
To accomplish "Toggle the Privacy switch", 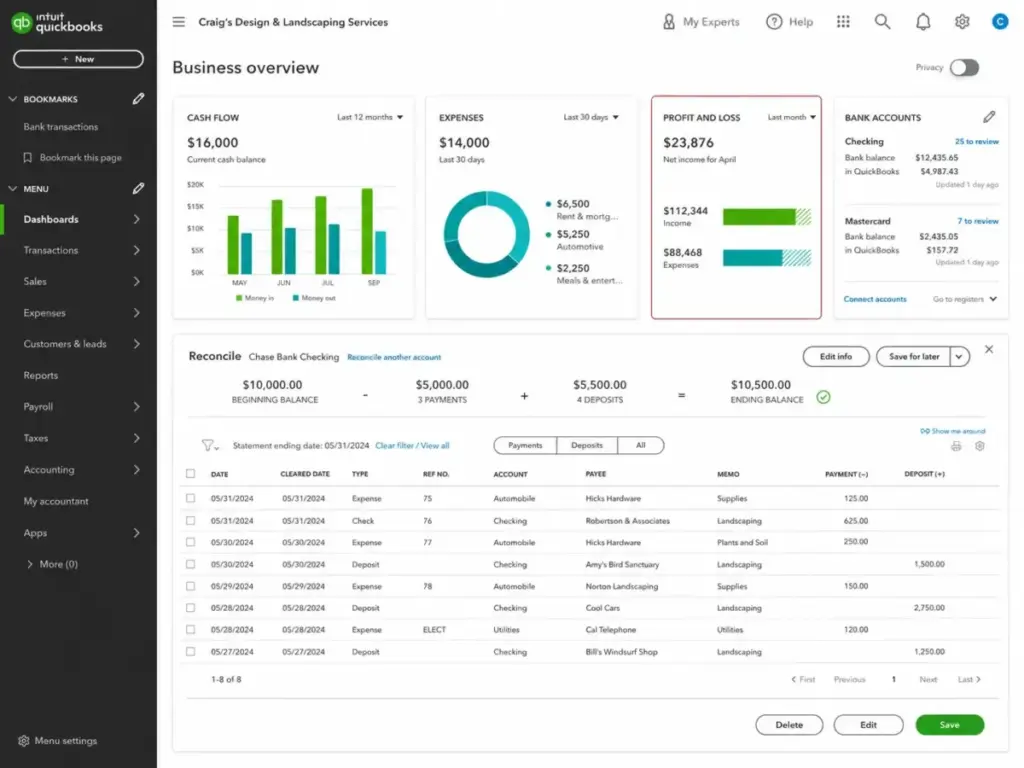I will (964, 67).
